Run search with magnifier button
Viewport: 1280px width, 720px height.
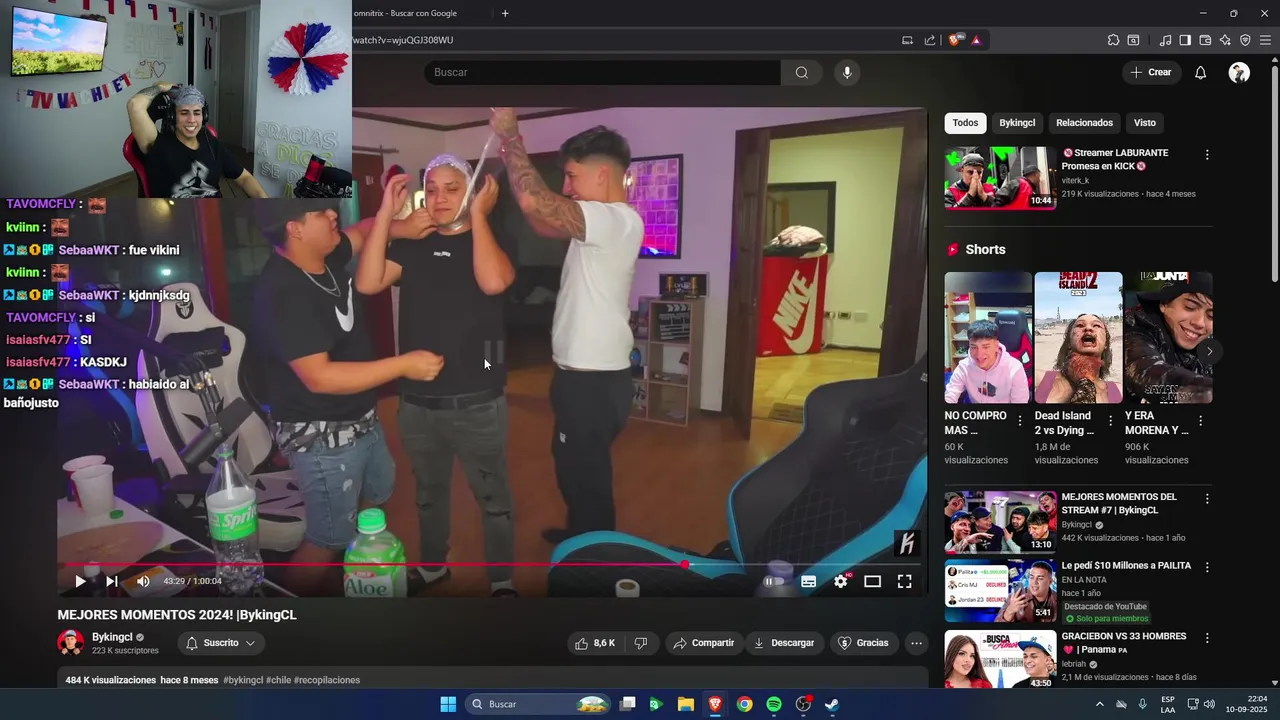802,72
